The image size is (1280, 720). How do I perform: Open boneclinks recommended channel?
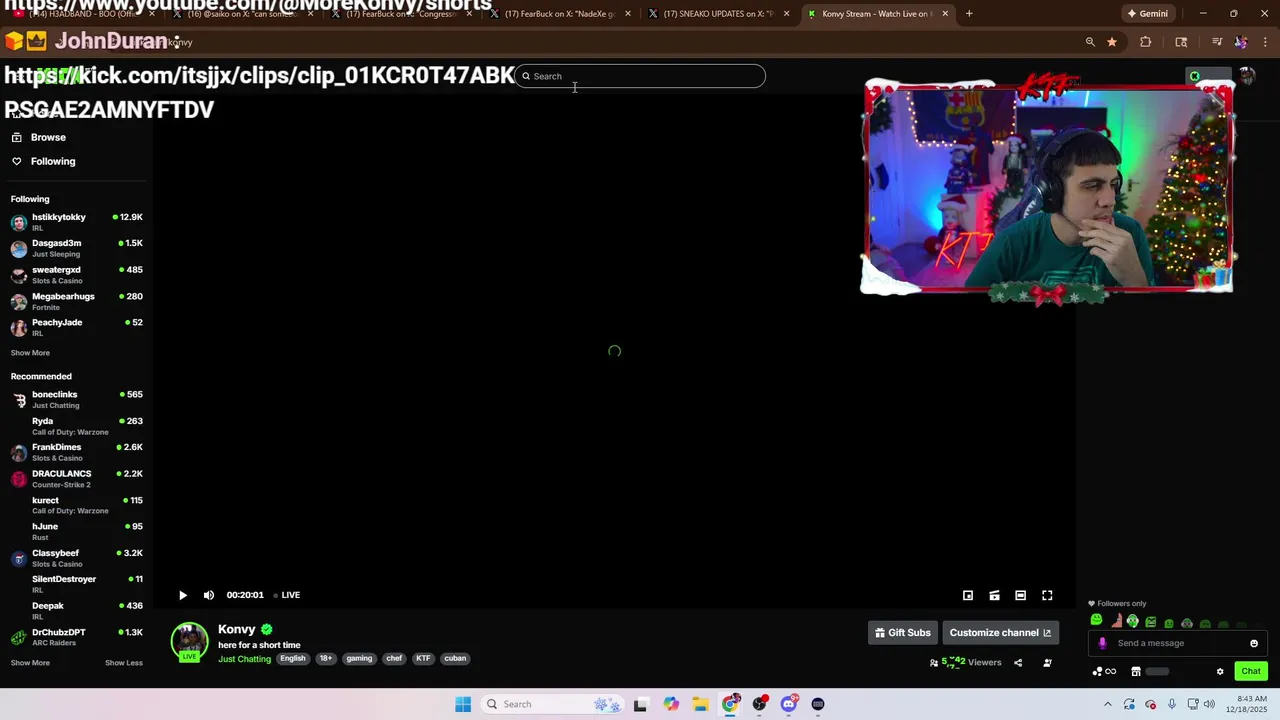(76, 399)
